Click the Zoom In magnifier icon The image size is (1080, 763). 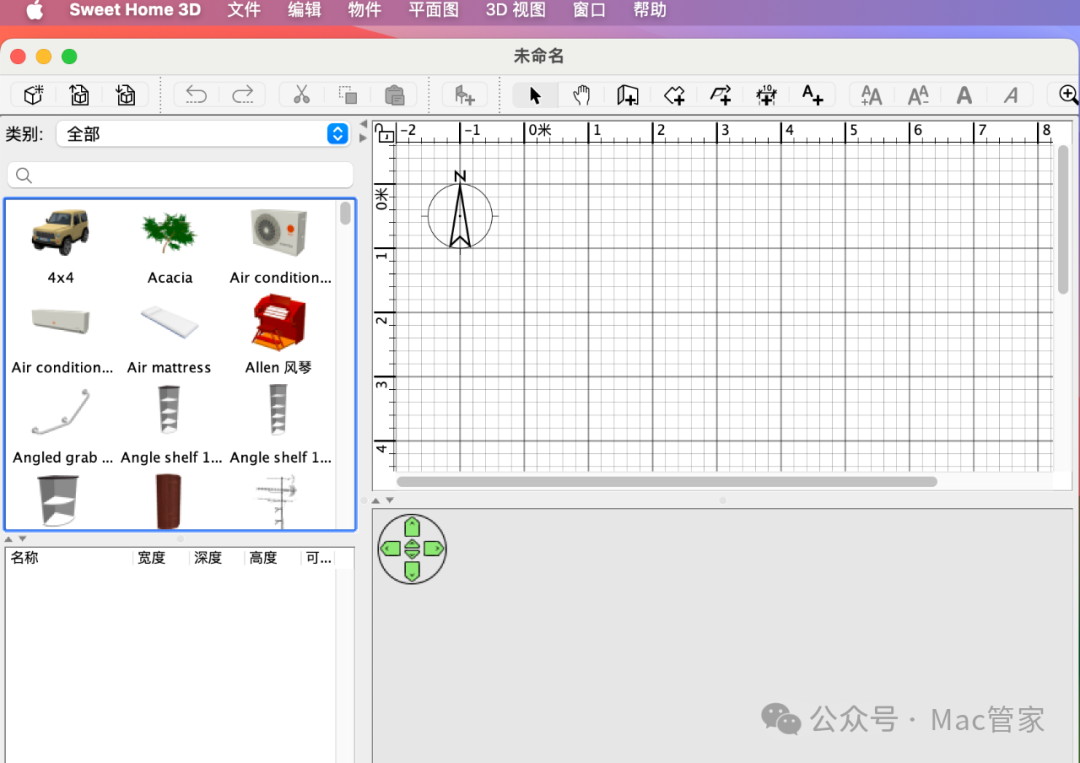click(x=1068, y=95)
